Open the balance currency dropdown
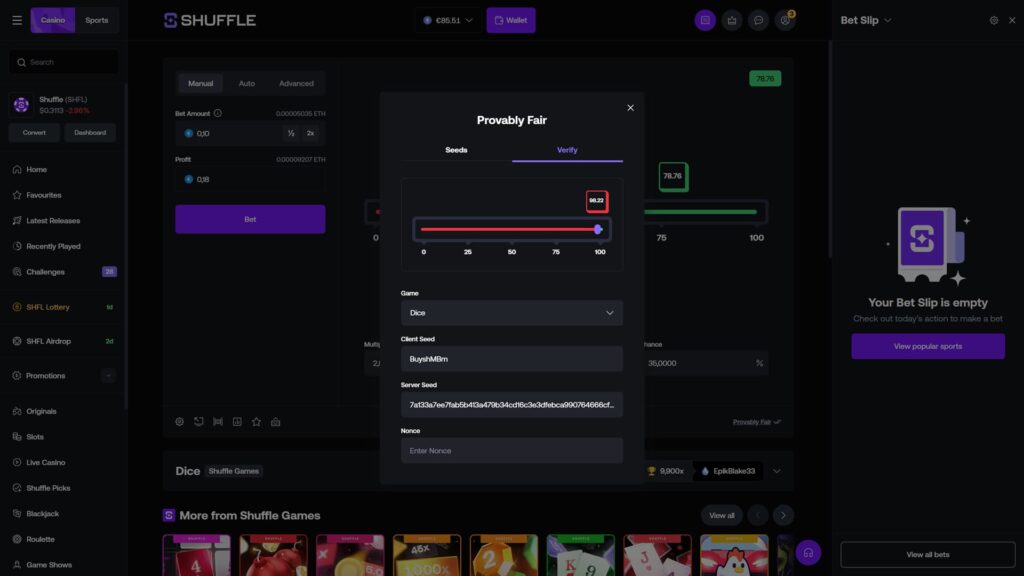The height and width of the screenshot is (576, 1024). coord(448,20)
